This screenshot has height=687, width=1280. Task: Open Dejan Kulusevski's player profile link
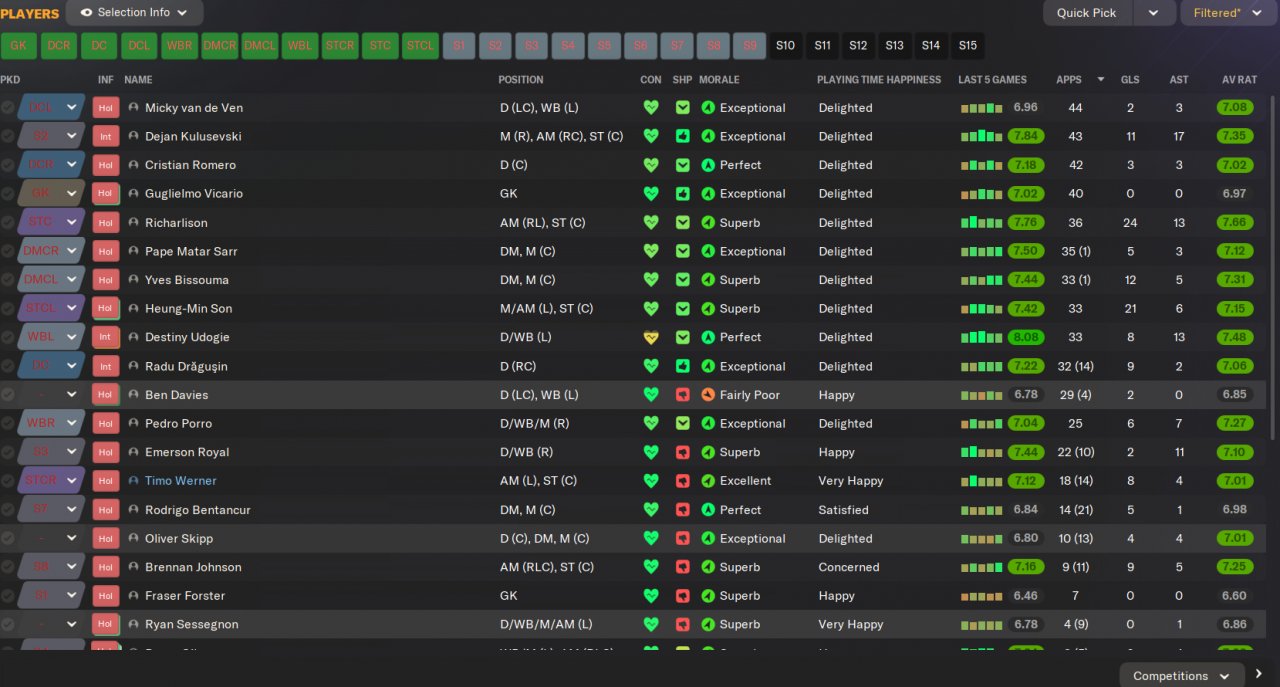[193, 136]
